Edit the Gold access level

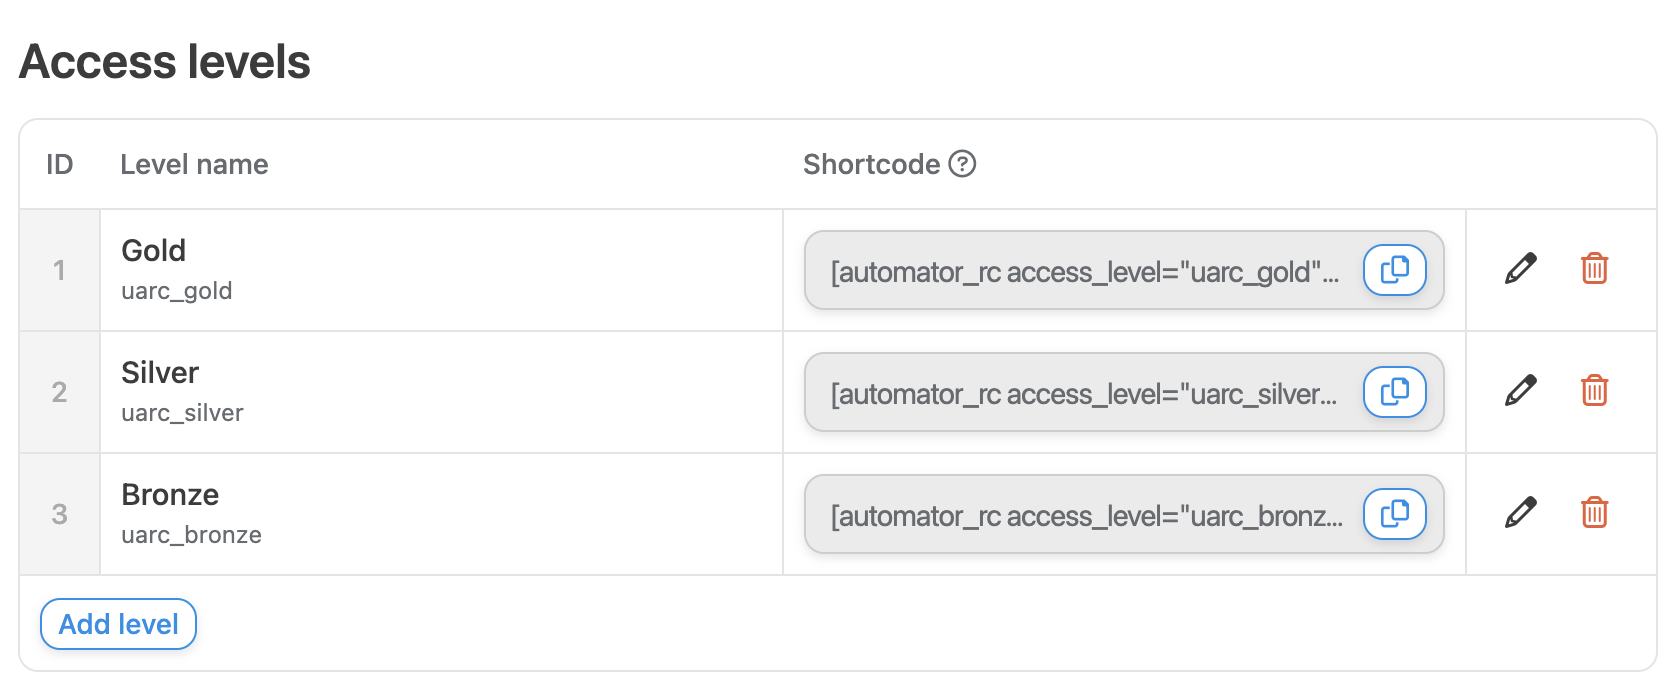(x=1520, y=269)
